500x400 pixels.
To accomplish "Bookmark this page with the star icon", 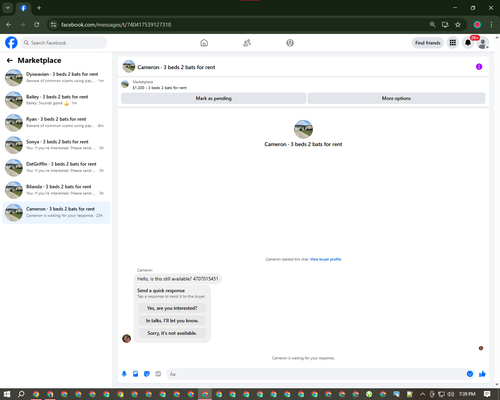I will click(458, 24).
